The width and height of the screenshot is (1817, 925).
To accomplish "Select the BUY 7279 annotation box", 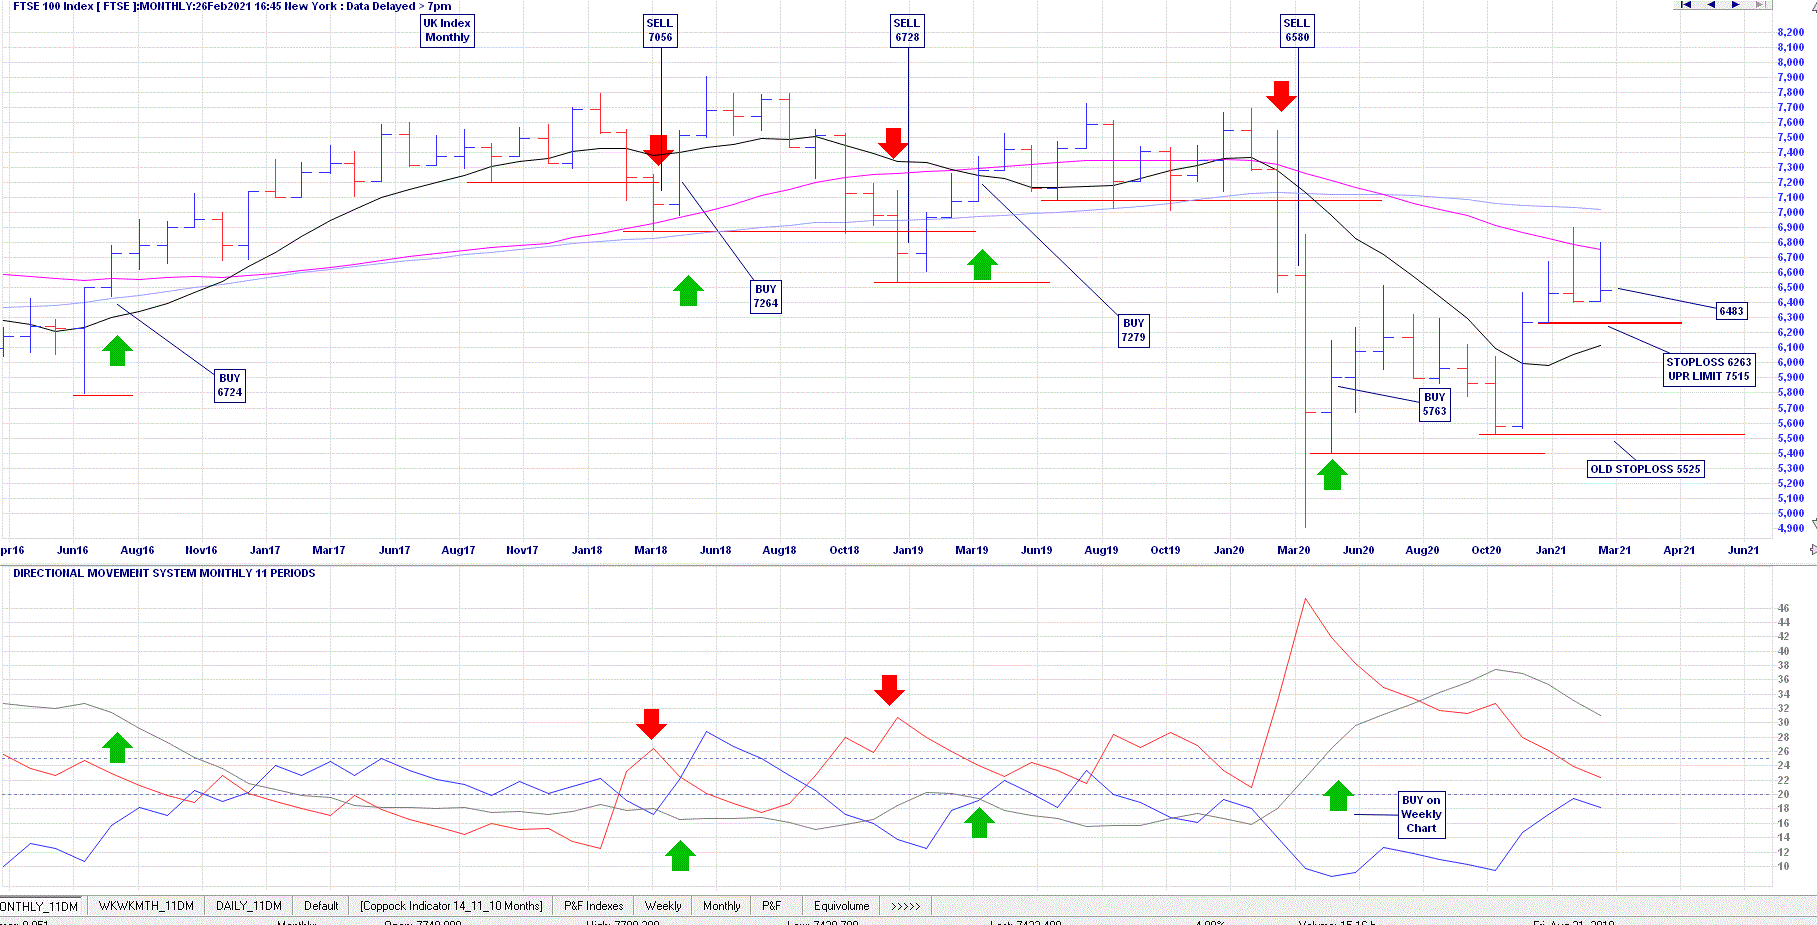I will (x=1133, y=330).
